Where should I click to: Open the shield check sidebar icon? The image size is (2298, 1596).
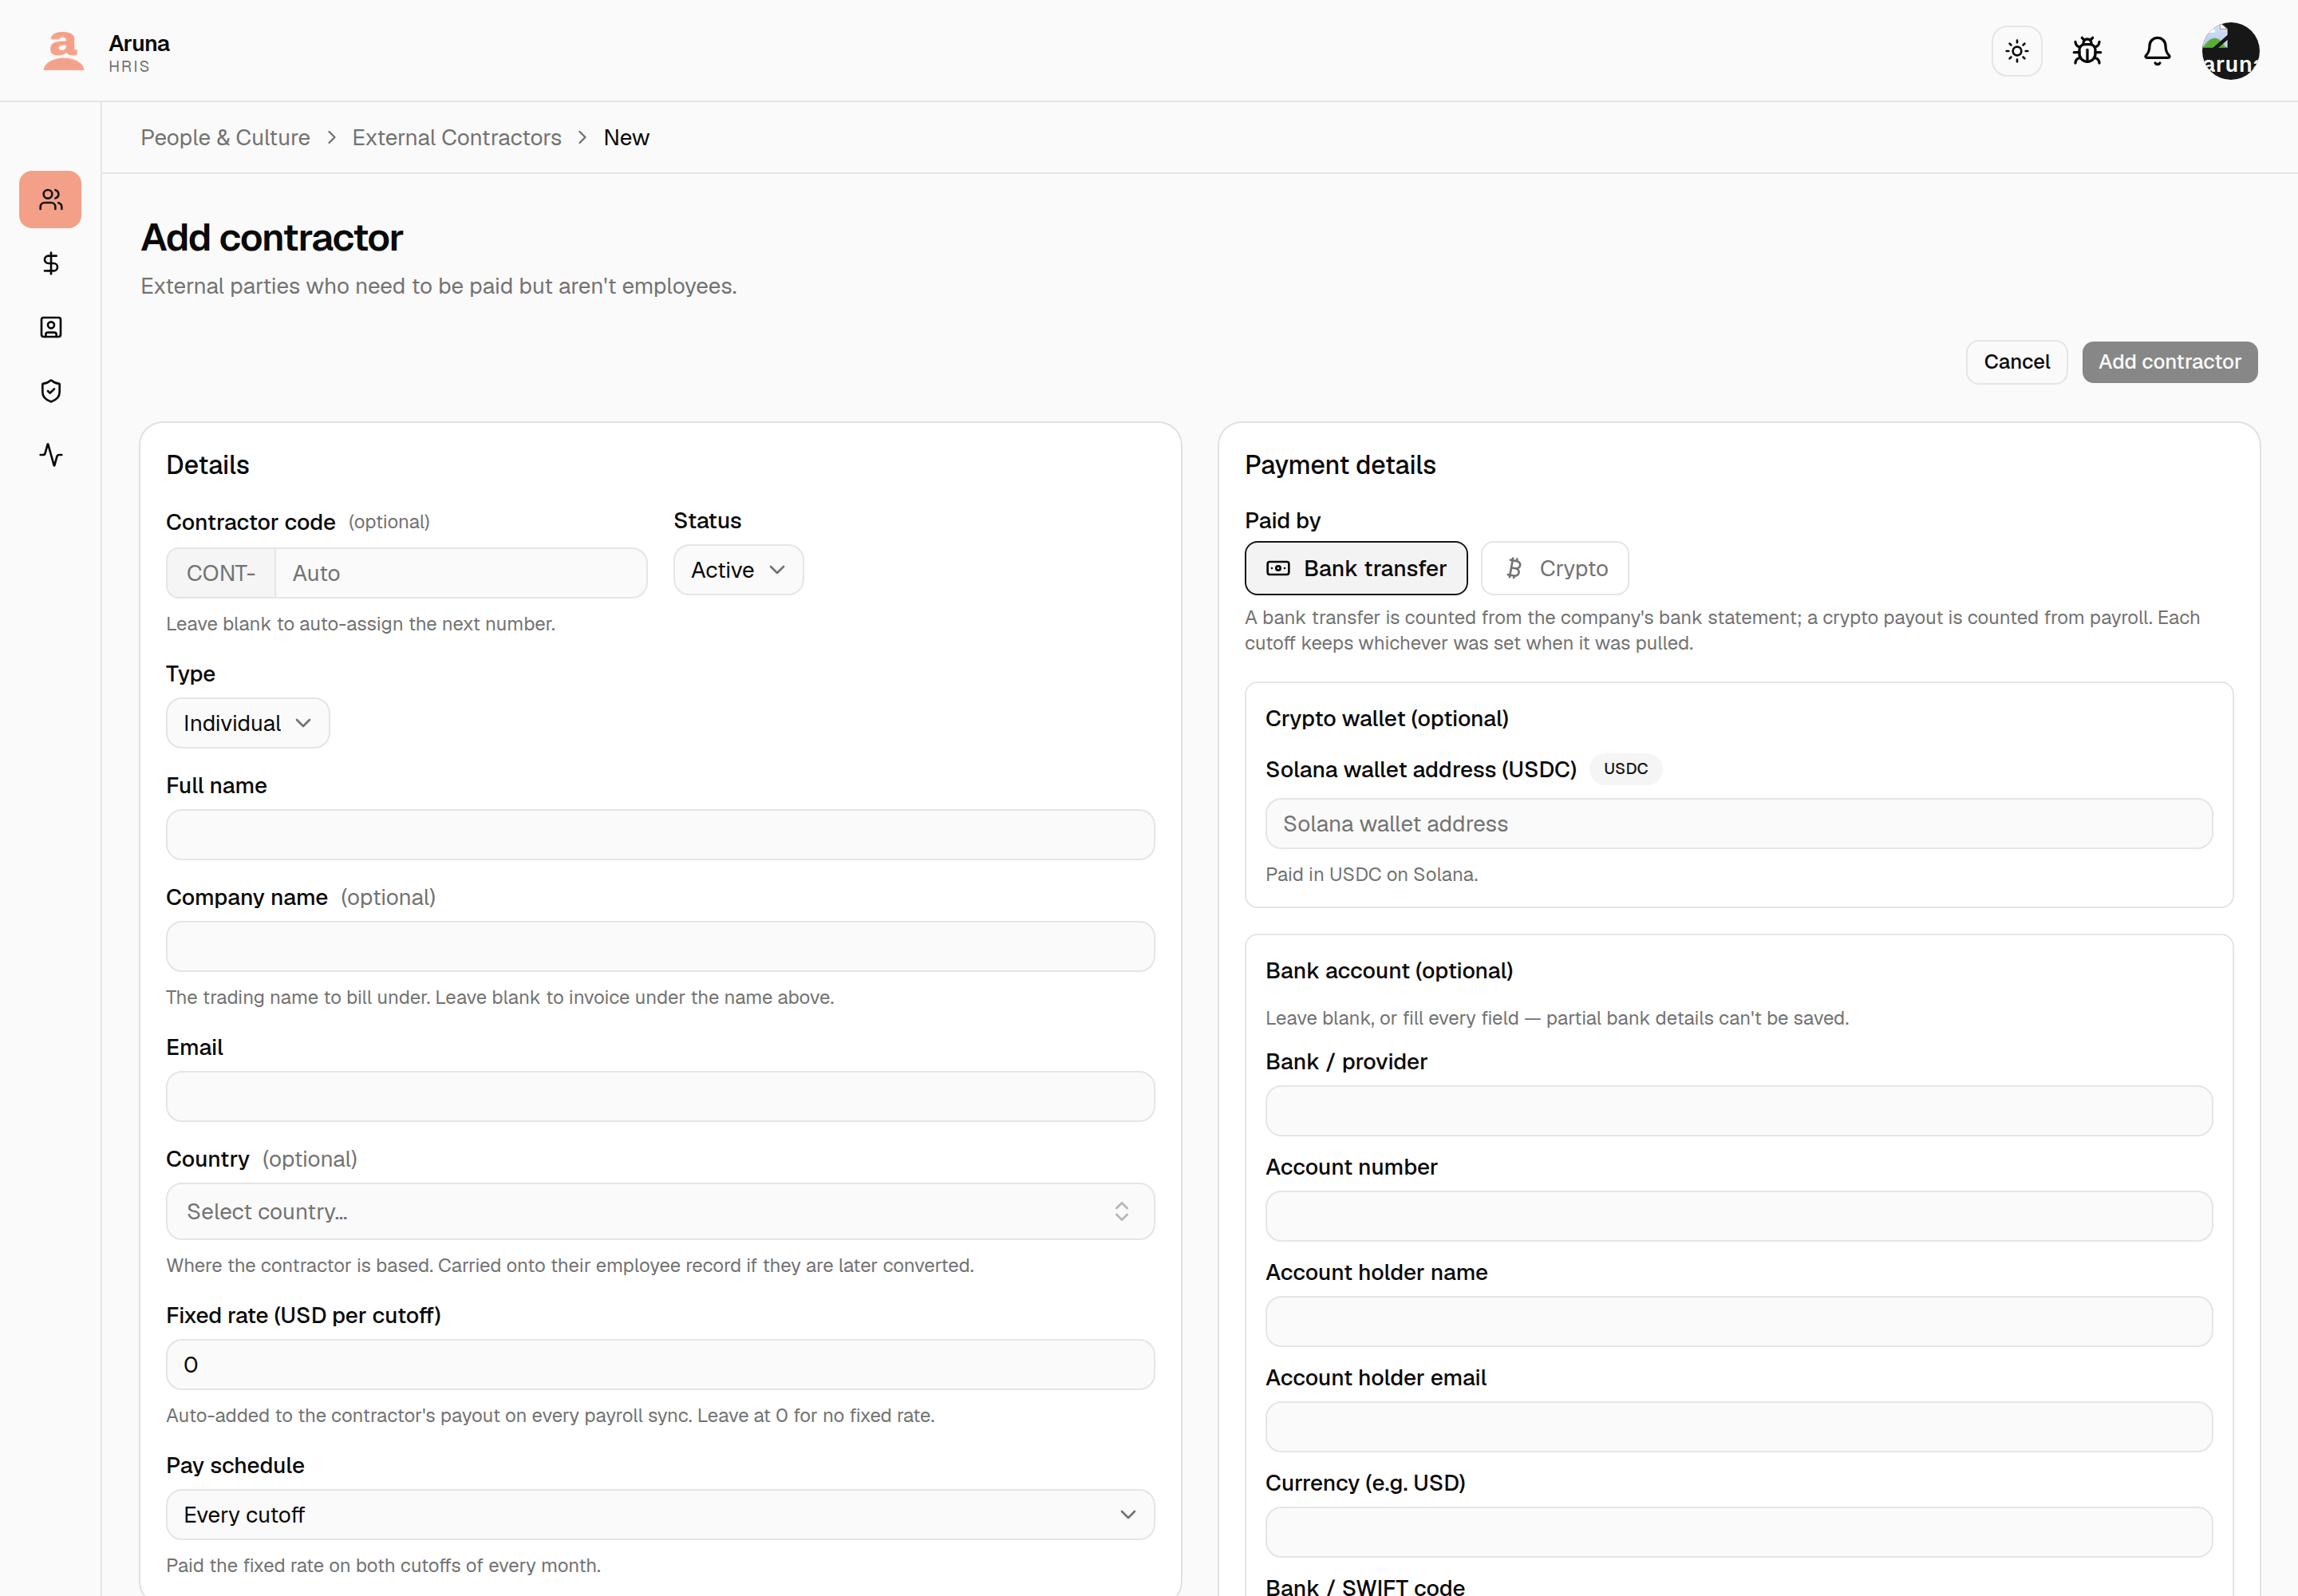click(x=50, y=391)
